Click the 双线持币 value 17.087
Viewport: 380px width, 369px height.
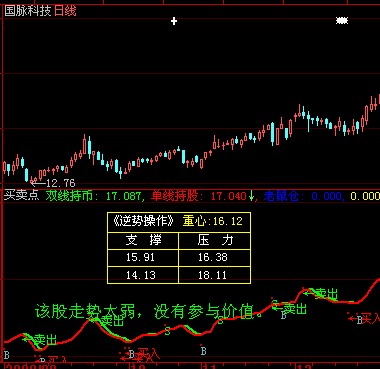(123, 196)
